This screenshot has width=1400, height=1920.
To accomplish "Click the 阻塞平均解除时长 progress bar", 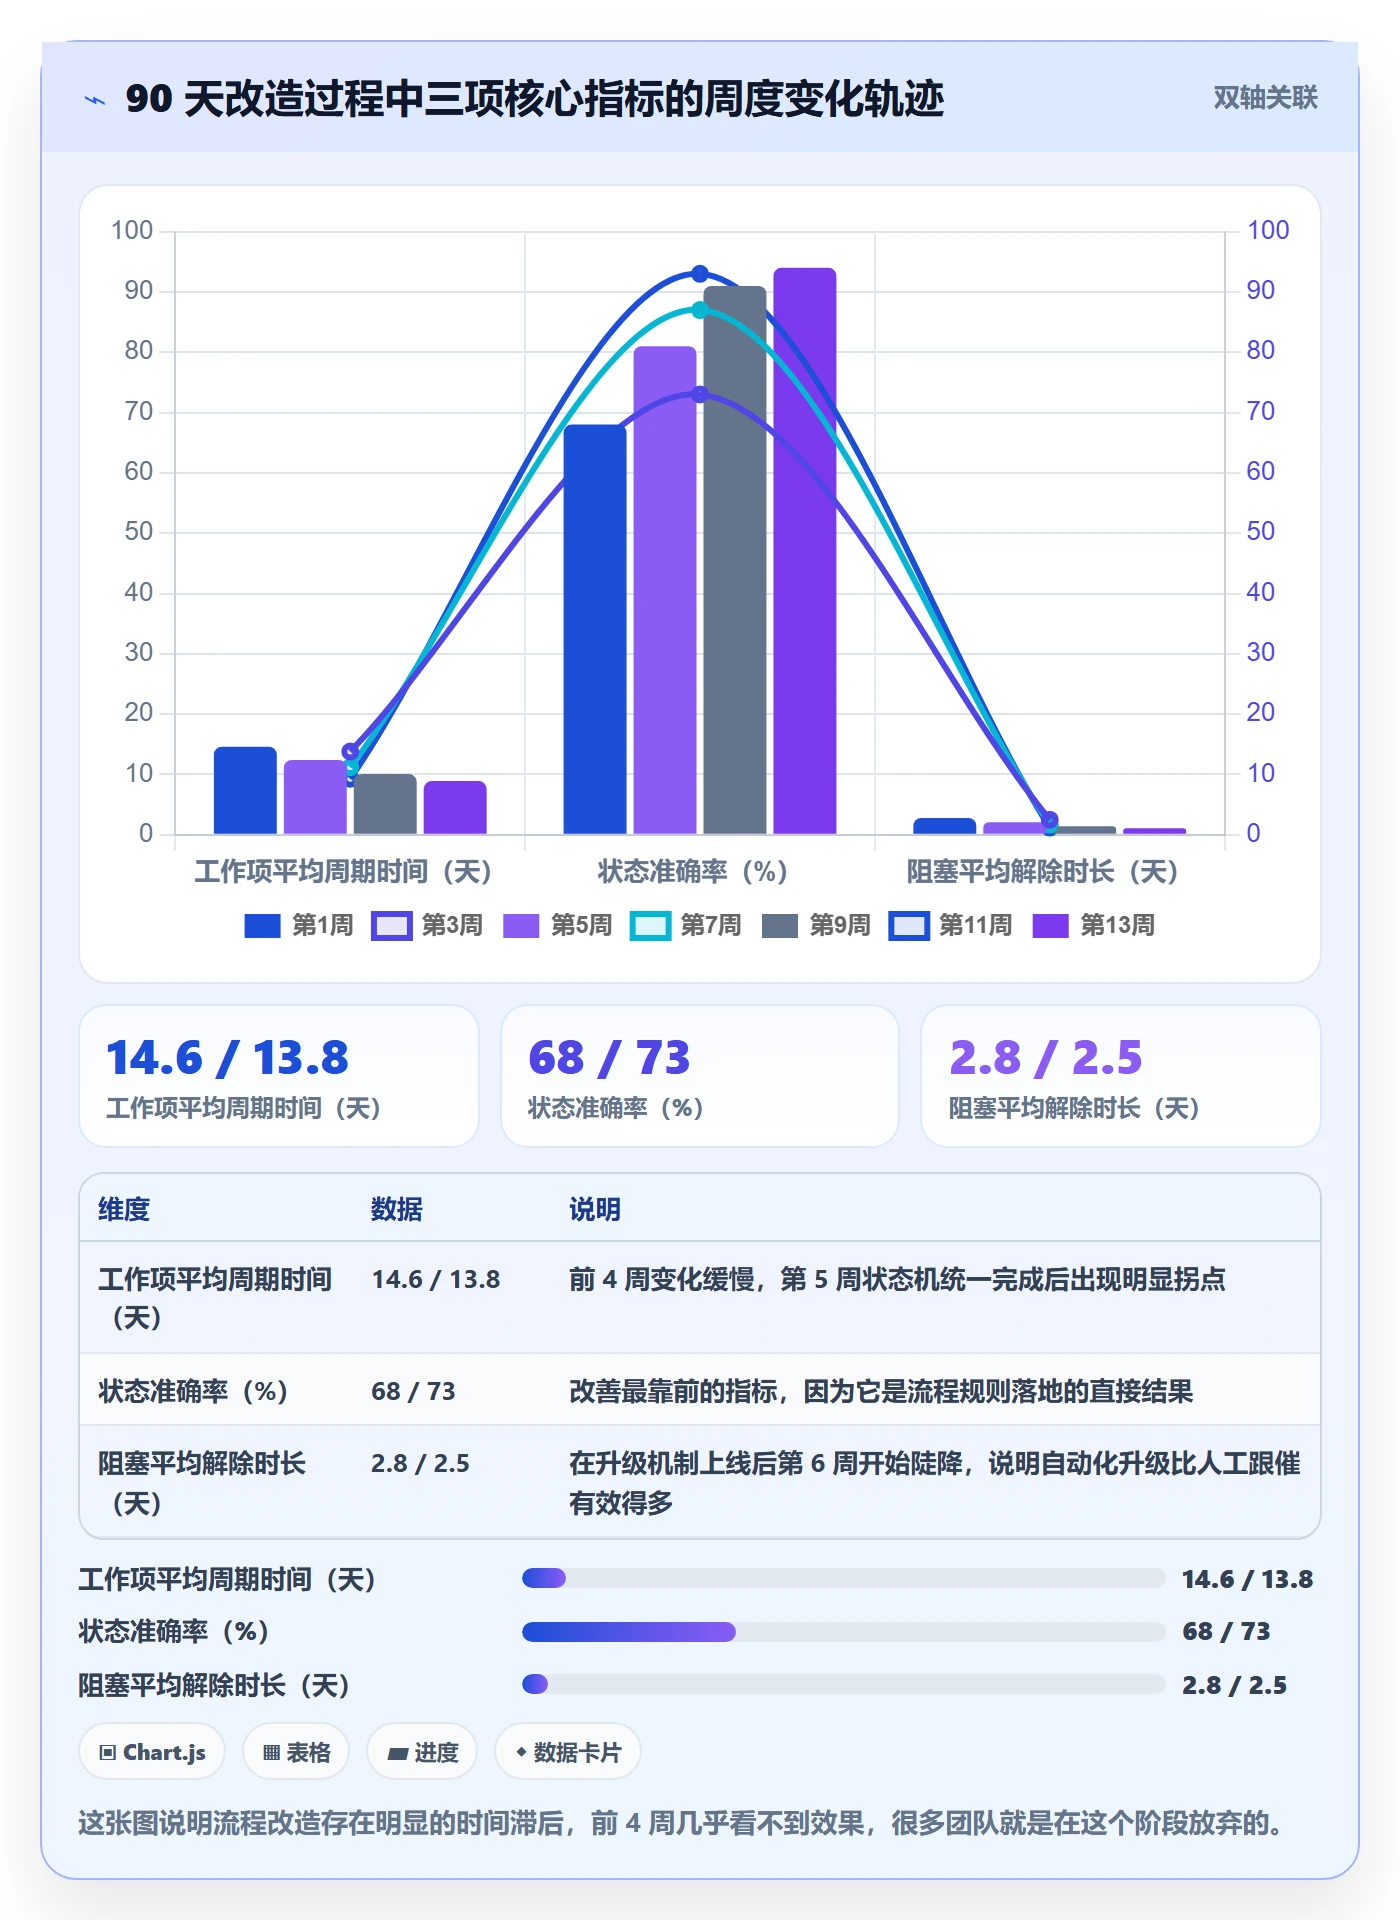I will [843, 1684].
